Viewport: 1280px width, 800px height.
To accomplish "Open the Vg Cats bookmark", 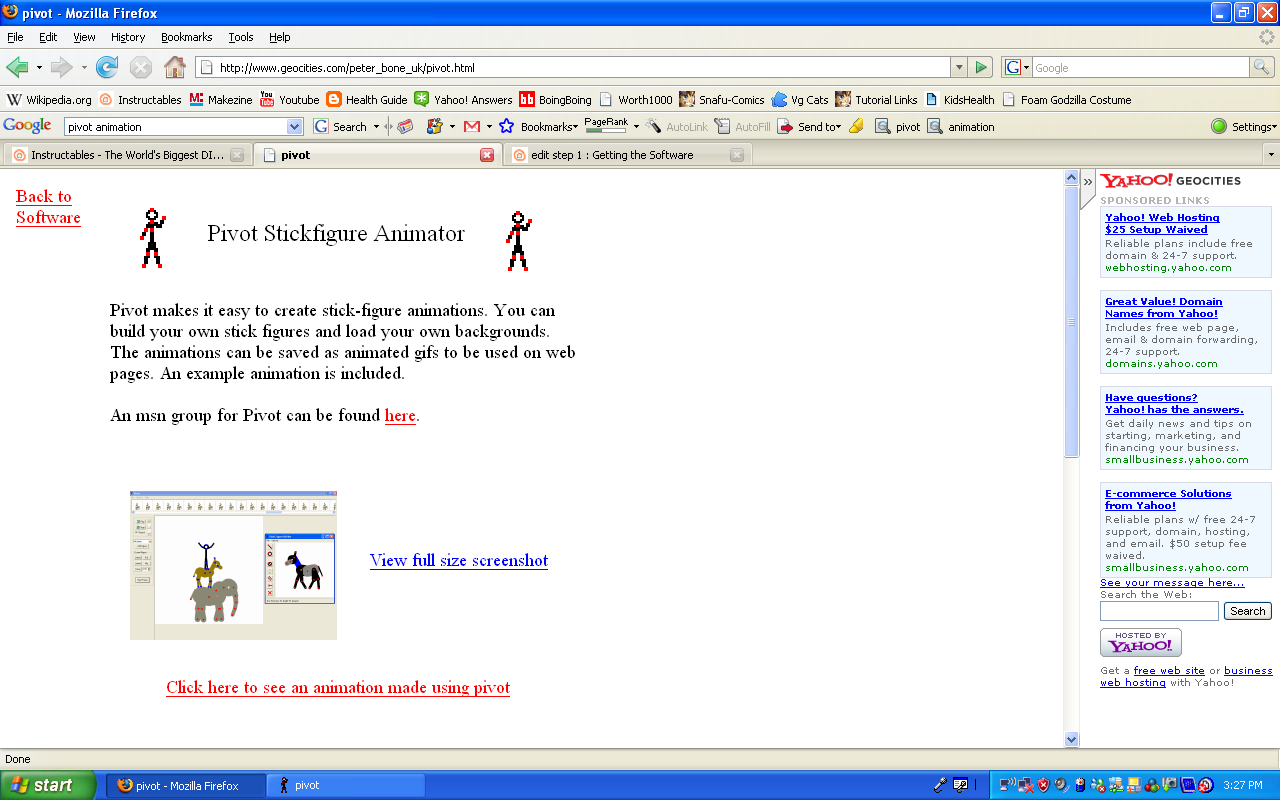I will click(x=800, y=100).
